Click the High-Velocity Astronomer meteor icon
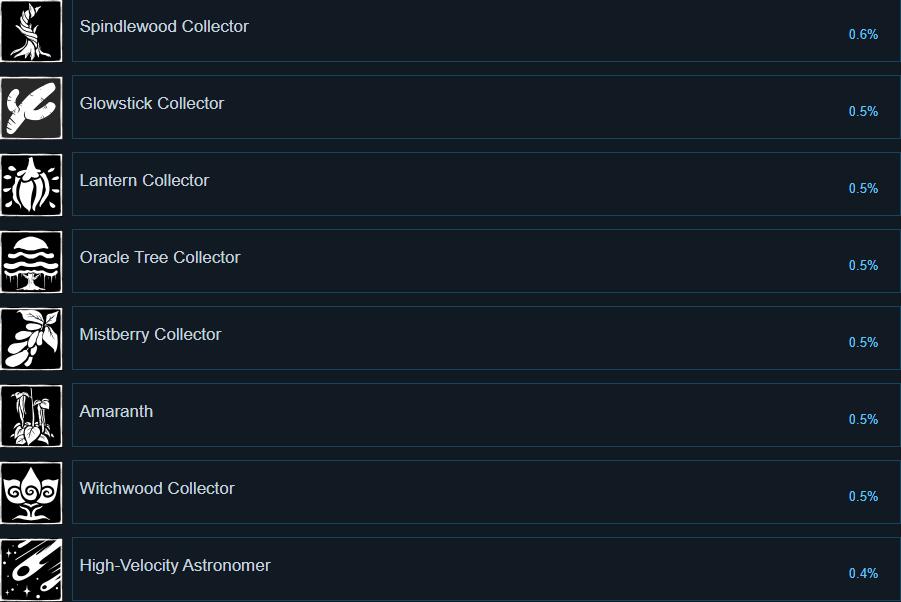This screenshot has height=602, width=901. pyautogui.click(x=31, y=570)
